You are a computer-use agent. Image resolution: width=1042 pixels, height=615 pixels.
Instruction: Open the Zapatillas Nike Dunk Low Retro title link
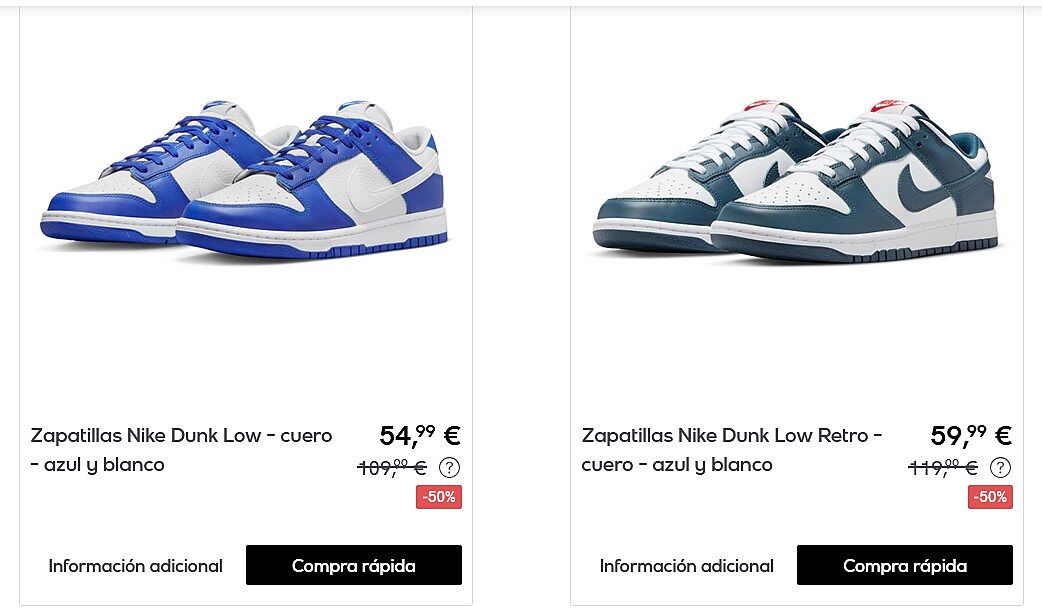732,450
